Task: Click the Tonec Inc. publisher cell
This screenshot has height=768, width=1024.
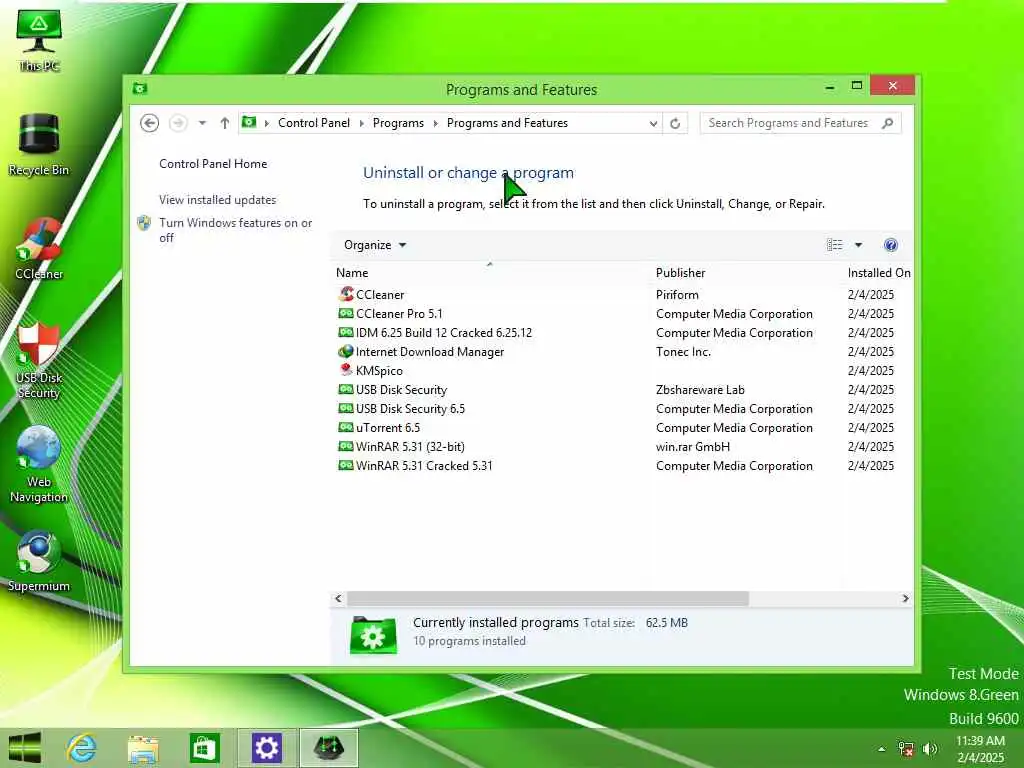Action: tap(683, 351)
